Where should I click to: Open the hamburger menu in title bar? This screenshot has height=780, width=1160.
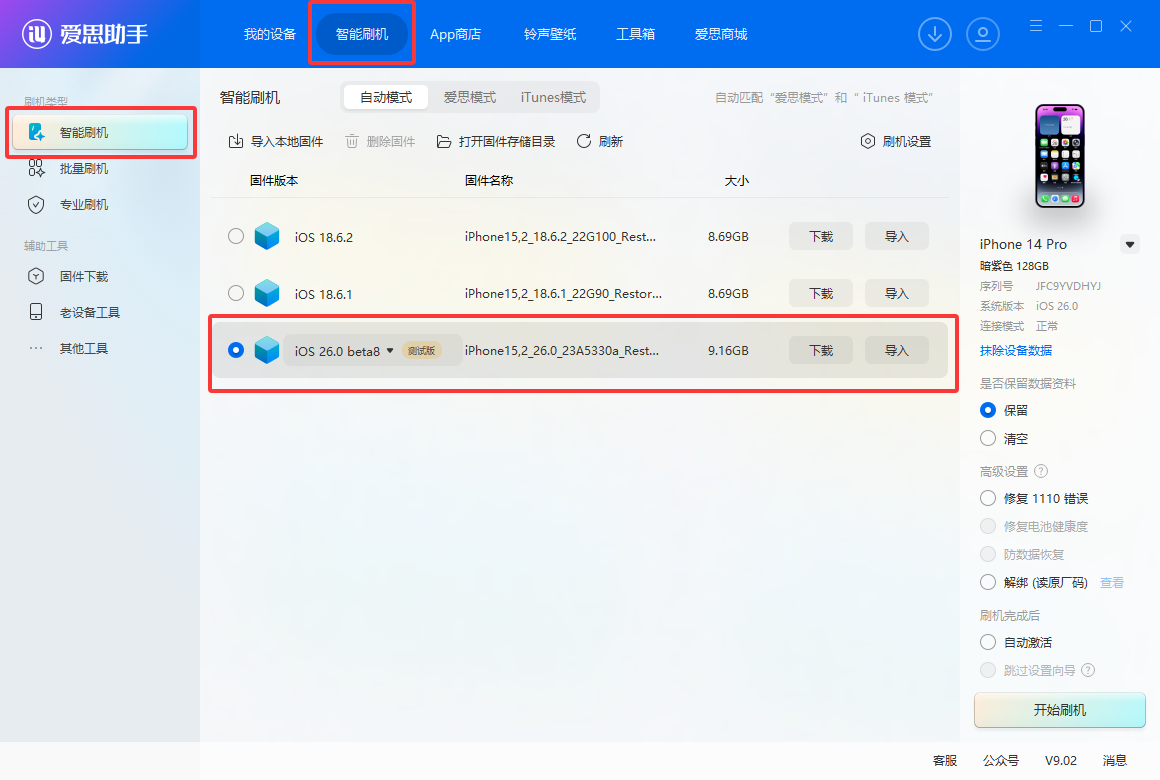tap(1035, 26)
